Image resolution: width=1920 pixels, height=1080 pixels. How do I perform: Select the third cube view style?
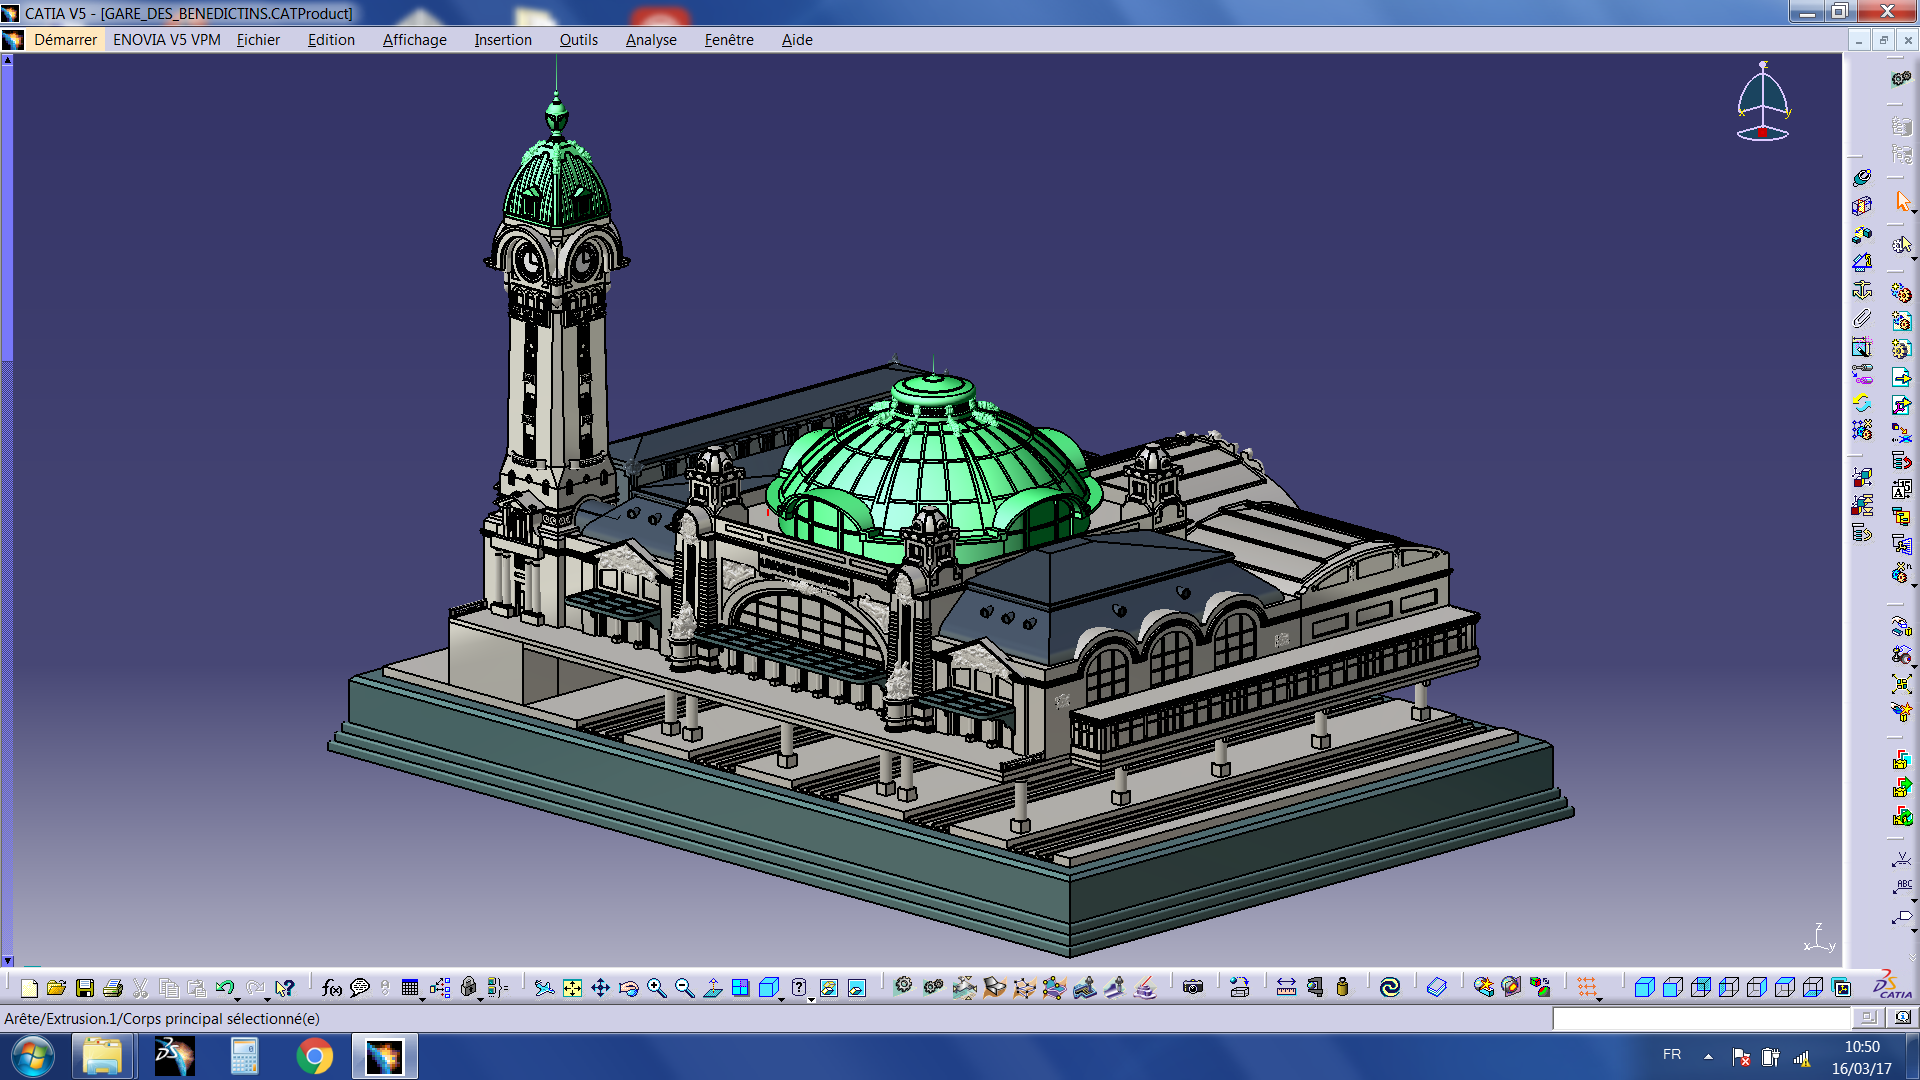coord(1701,988)
